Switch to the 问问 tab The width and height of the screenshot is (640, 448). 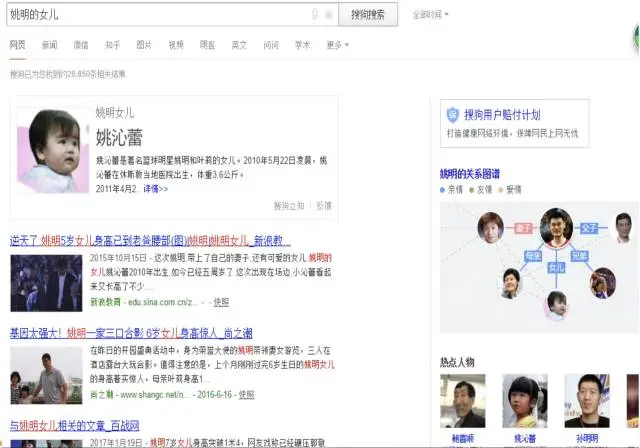[271, 45]
